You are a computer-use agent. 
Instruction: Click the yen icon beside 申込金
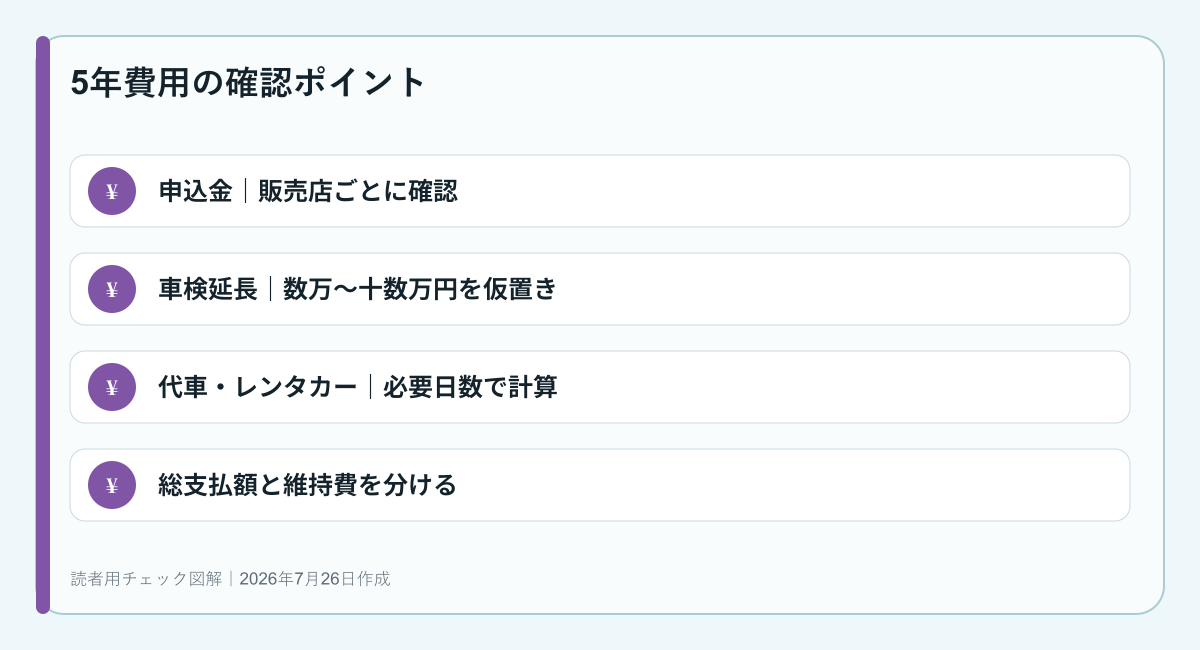112,191
